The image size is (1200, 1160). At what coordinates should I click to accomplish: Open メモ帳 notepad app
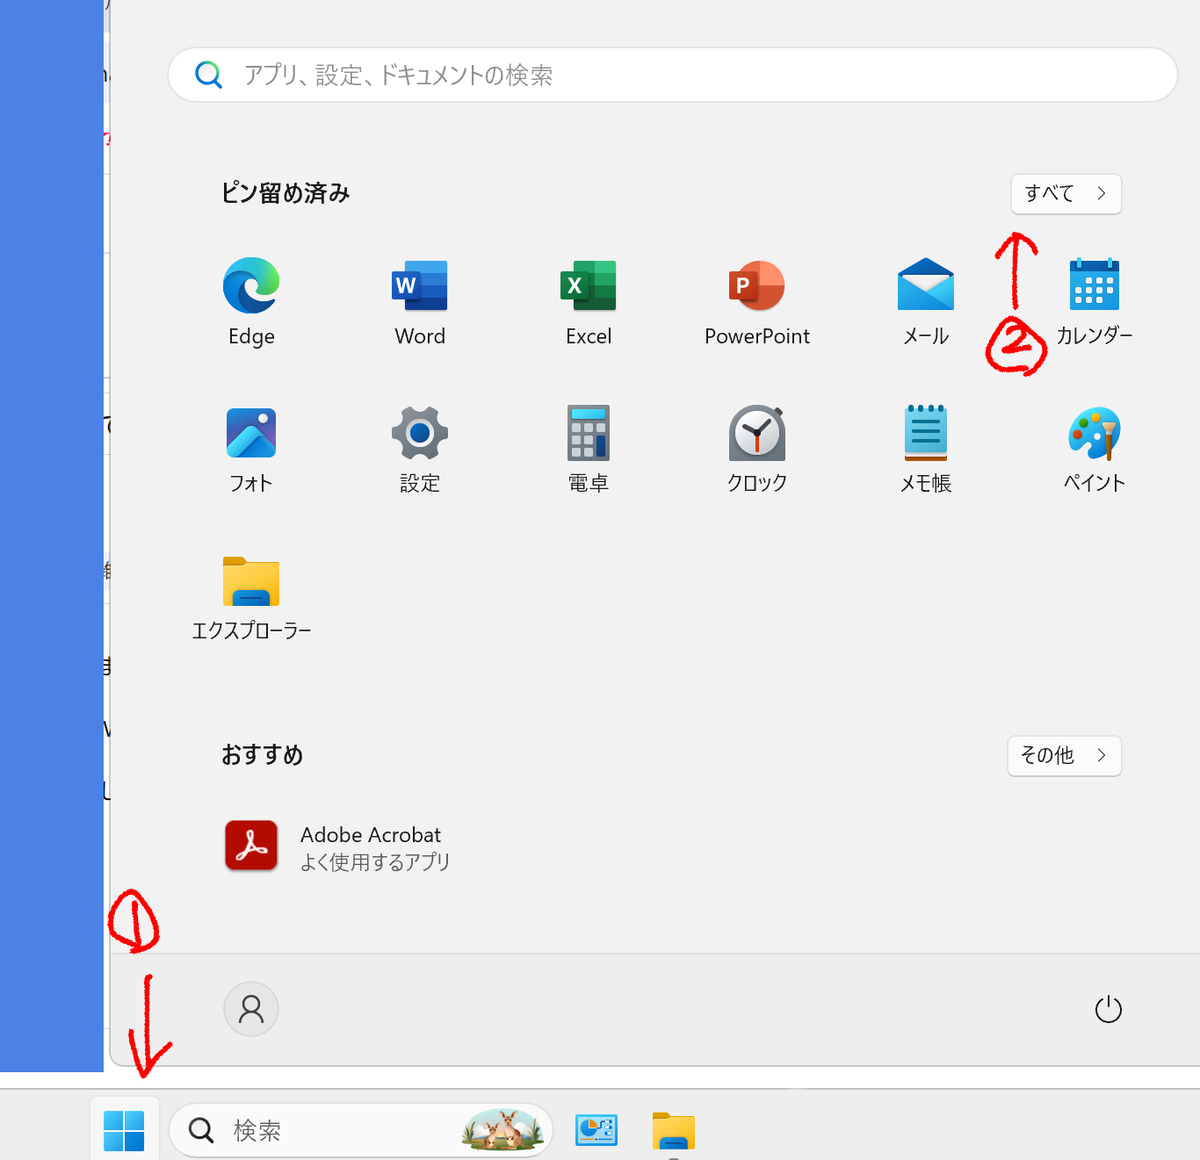click(x=926, y=449)
